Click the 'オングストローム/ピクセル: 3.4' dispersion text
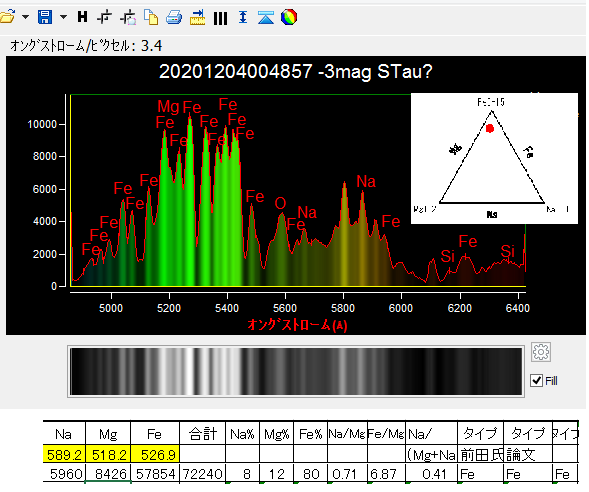This screenshot has width=589, height=492. tap(86, 46)
